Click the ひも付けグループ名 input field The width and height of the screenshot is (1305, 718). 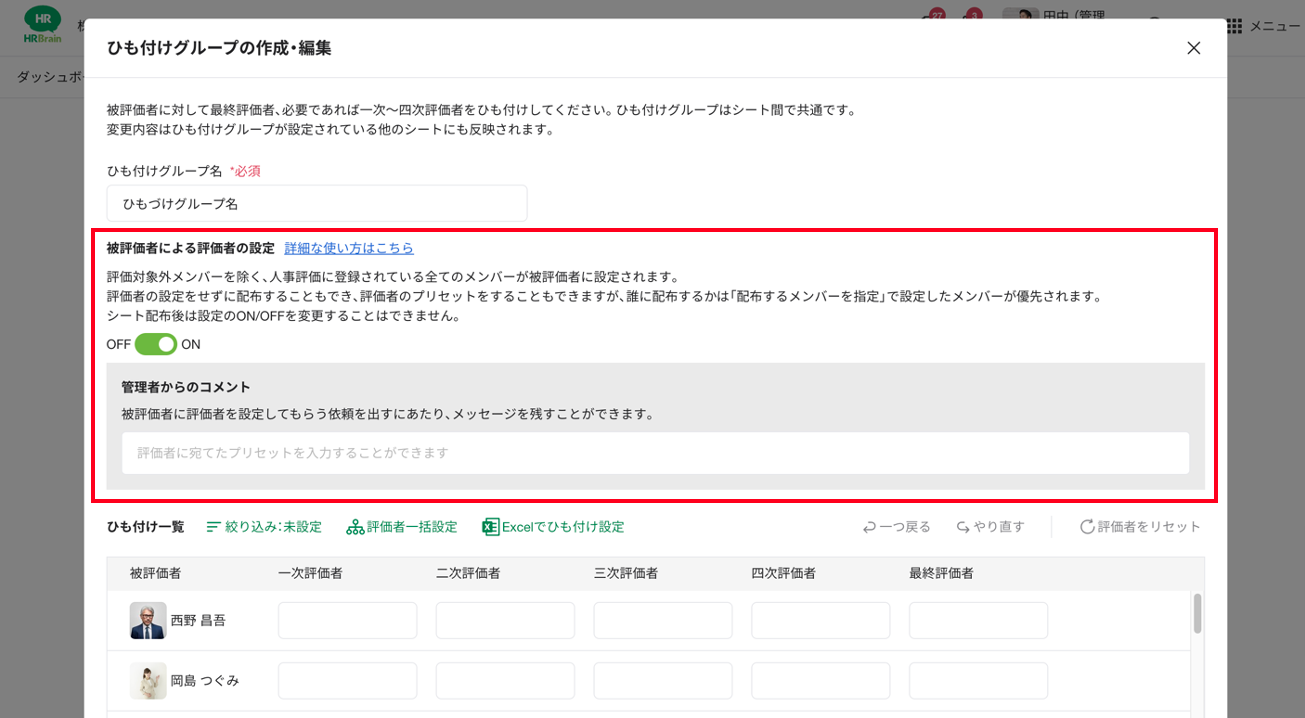click(x=317, y=203)
